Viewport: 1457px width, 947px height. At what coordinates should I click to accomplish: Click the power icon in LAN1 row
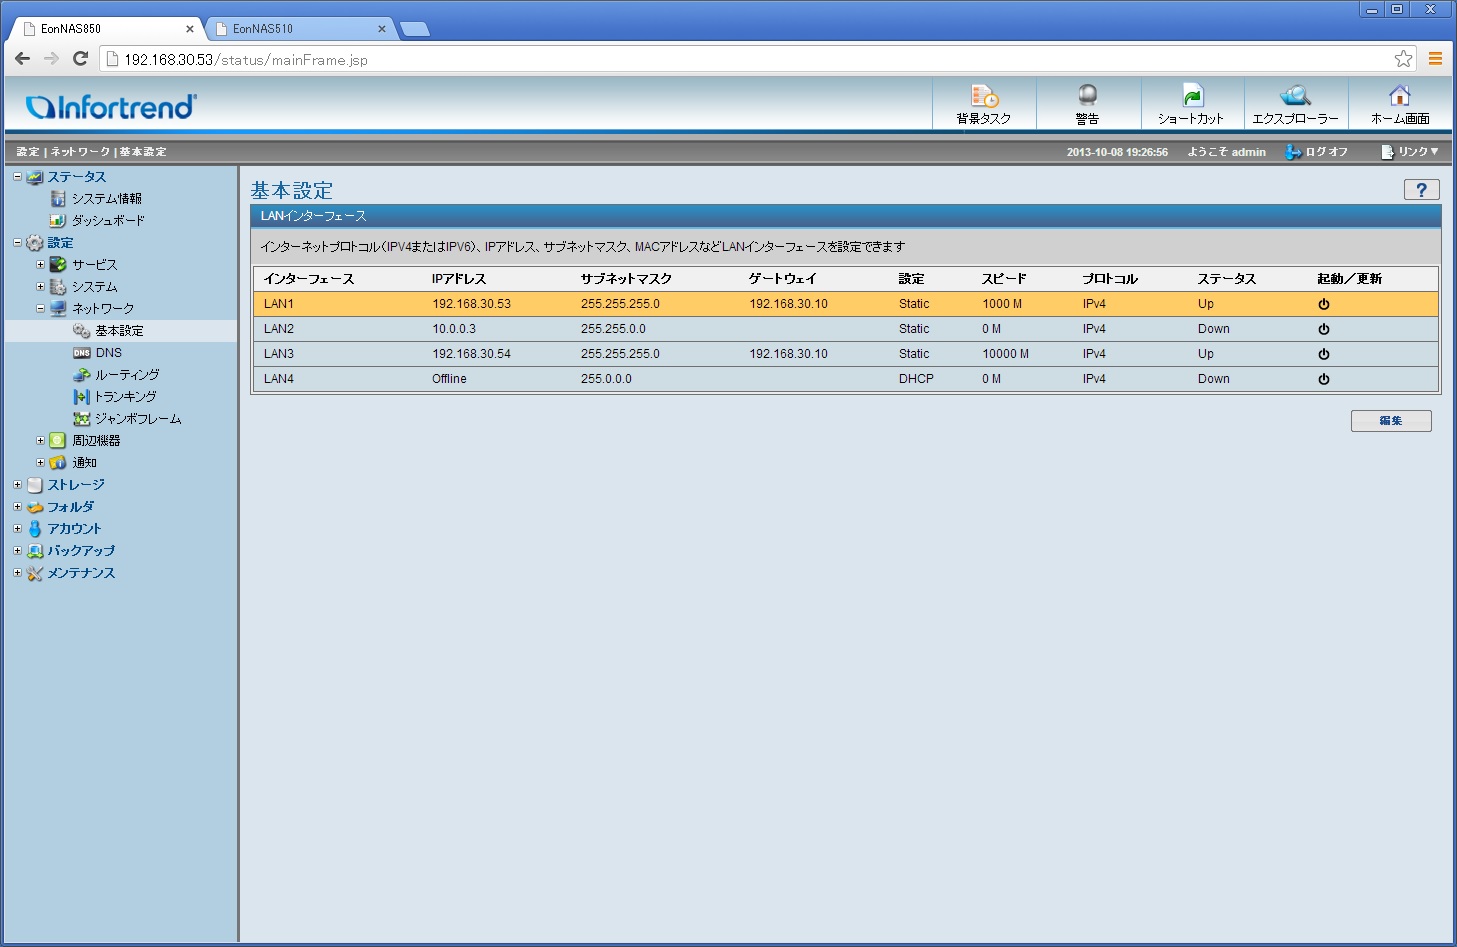pos(1323,304)
